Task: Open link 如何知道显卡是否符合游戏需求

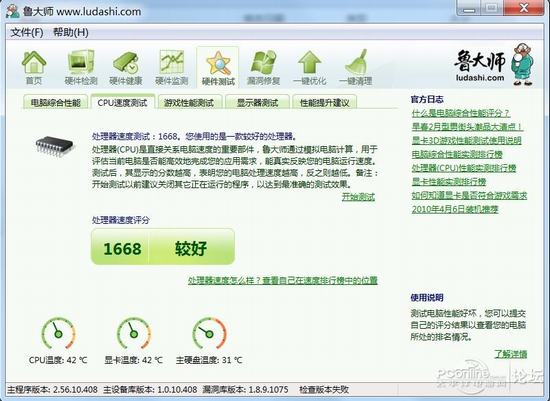Action: [469, 195]
